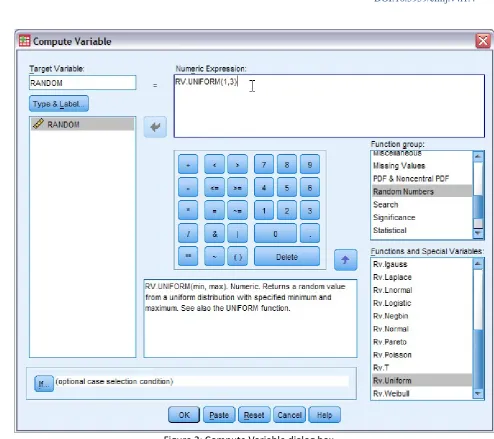This screenshot has height=439, width=494.
Task: Select Rv.T in functions list
Action: click(x=422, y=368)
